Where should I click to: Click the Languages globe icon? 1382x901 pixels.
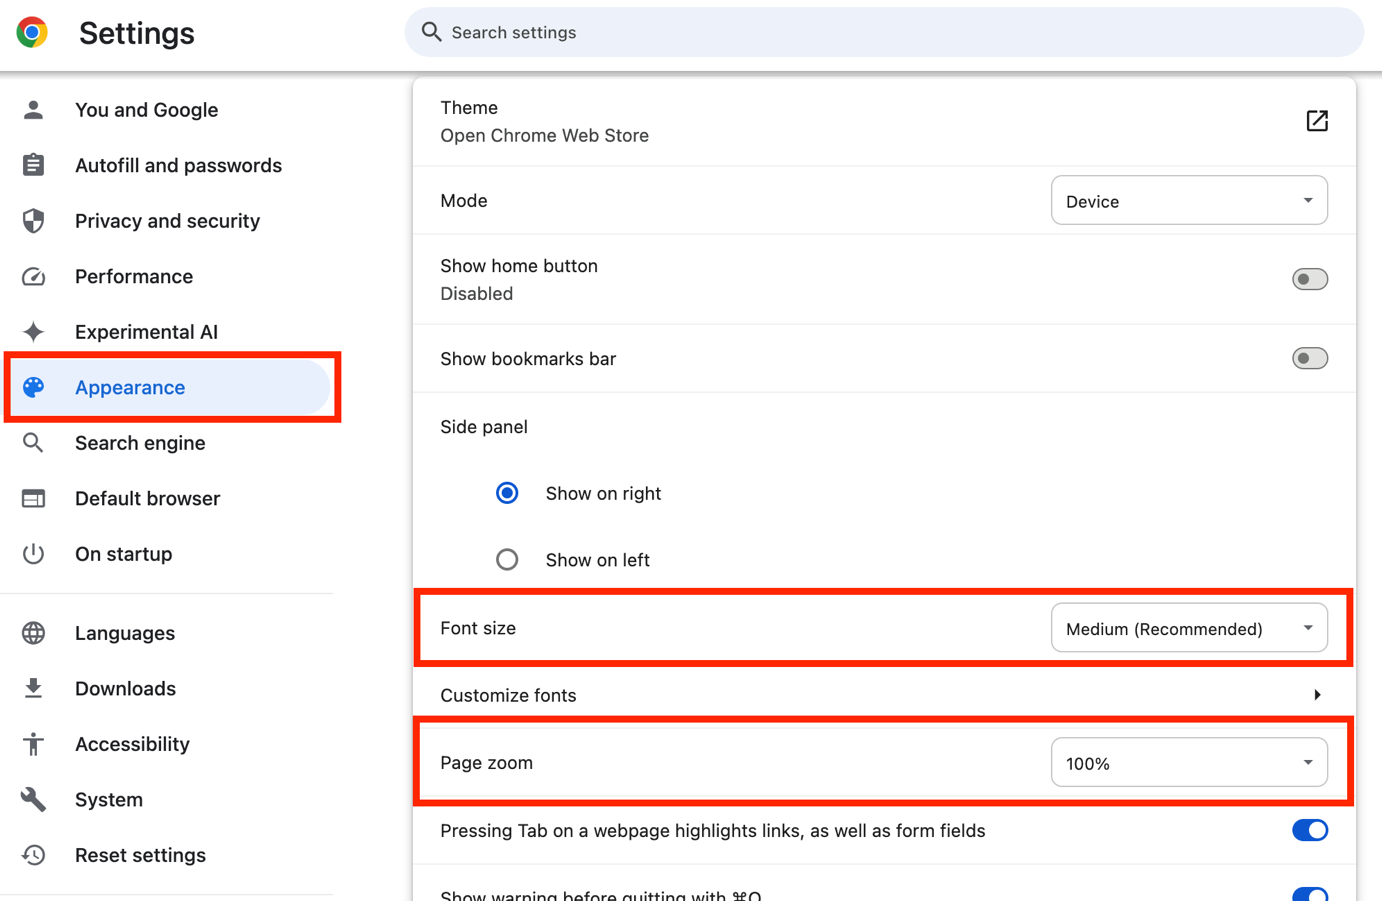pos(33,633)
